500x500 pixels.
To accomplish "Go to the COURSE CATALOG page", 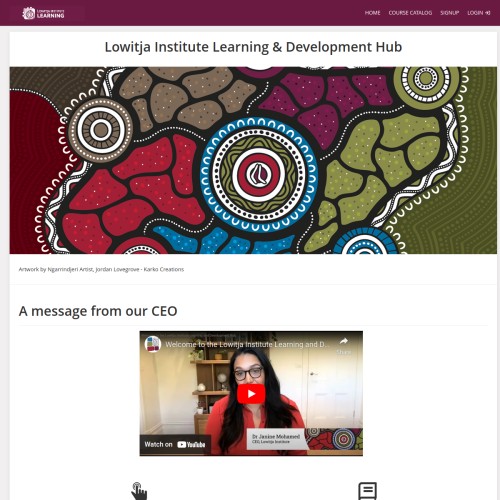I will [410, 13].
